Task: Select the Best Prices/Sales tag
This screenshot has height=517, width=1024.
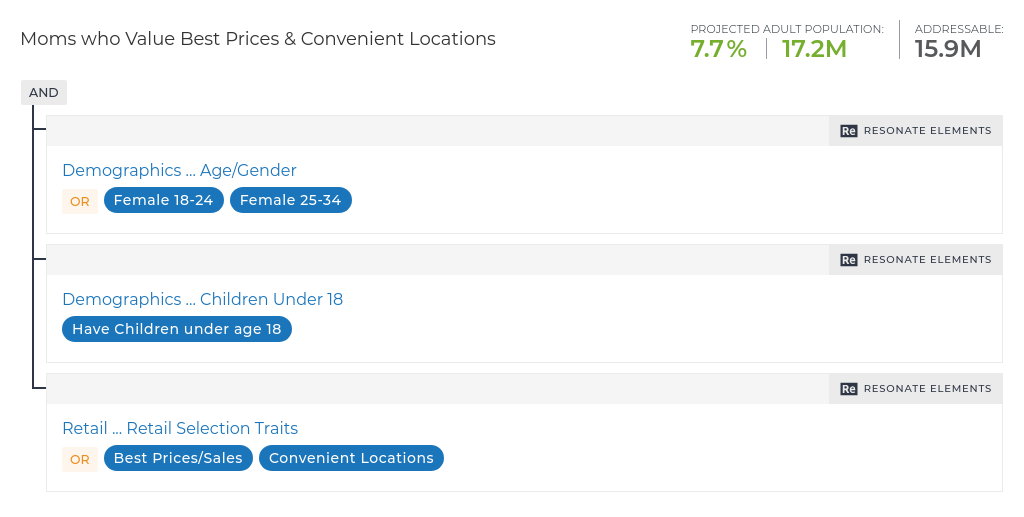Action: pyautogui.click(x=178, y=458)
